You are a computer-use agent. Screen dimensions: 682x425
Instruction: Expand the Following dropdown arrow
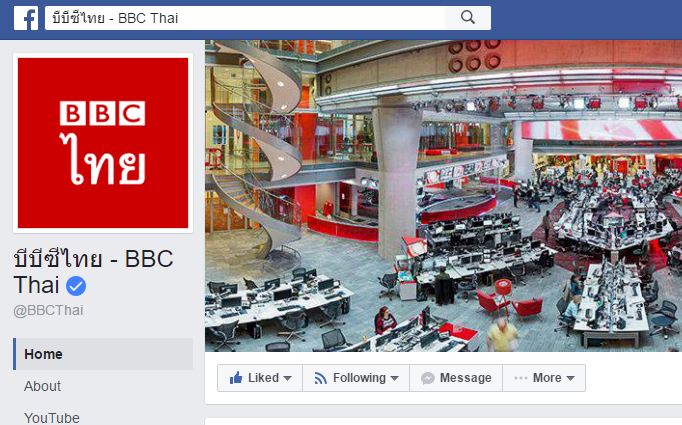point(394,378)
